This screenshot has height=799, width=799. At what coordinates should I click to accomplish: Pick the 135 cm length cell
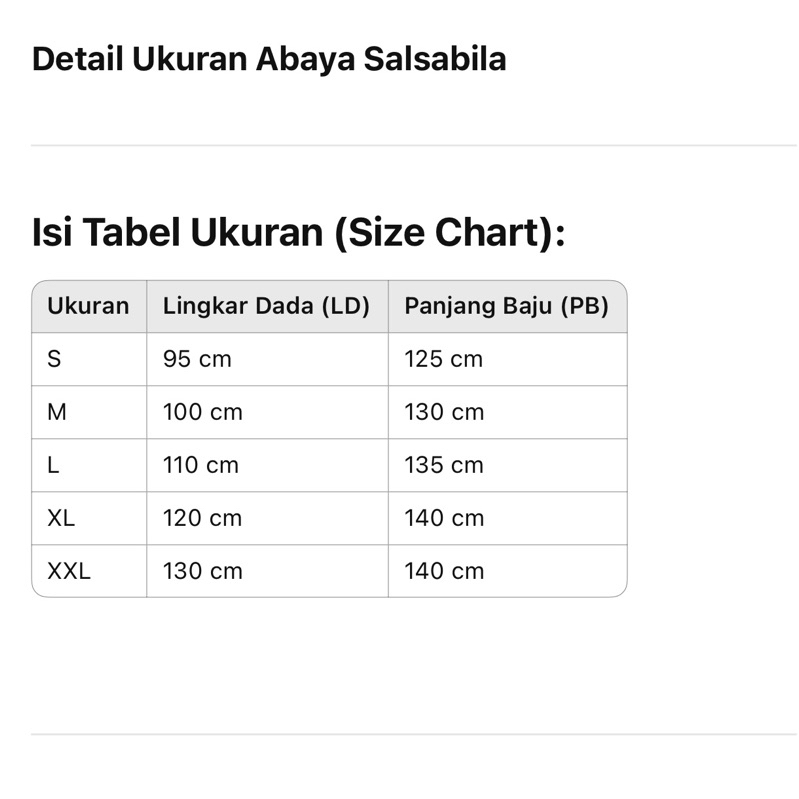pos(443,465)
